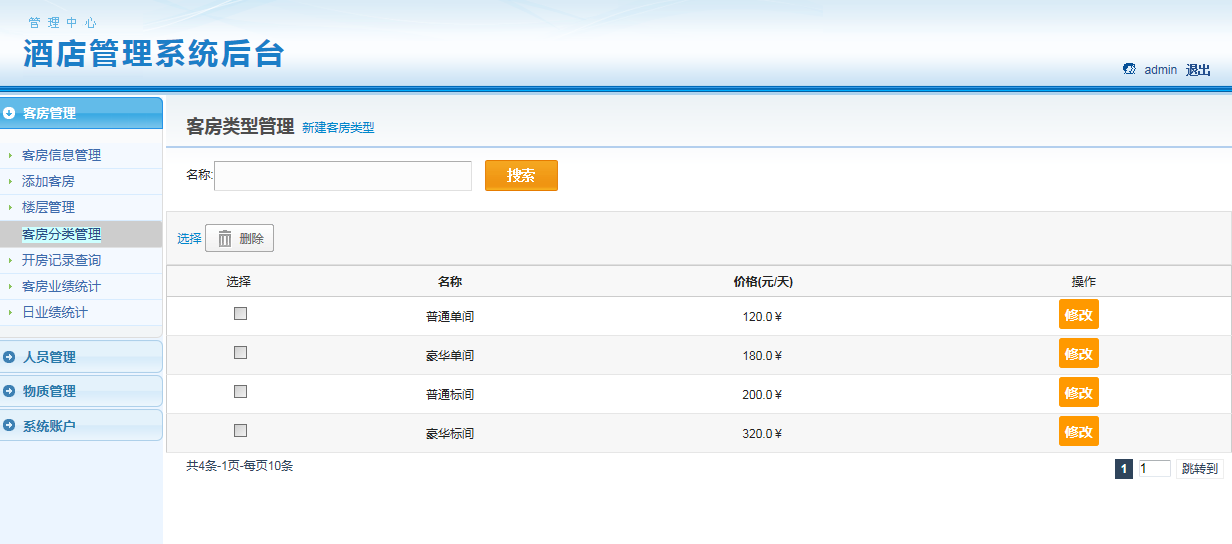
Task: Click 豪华单间 name cell
Action: point(450,356)
